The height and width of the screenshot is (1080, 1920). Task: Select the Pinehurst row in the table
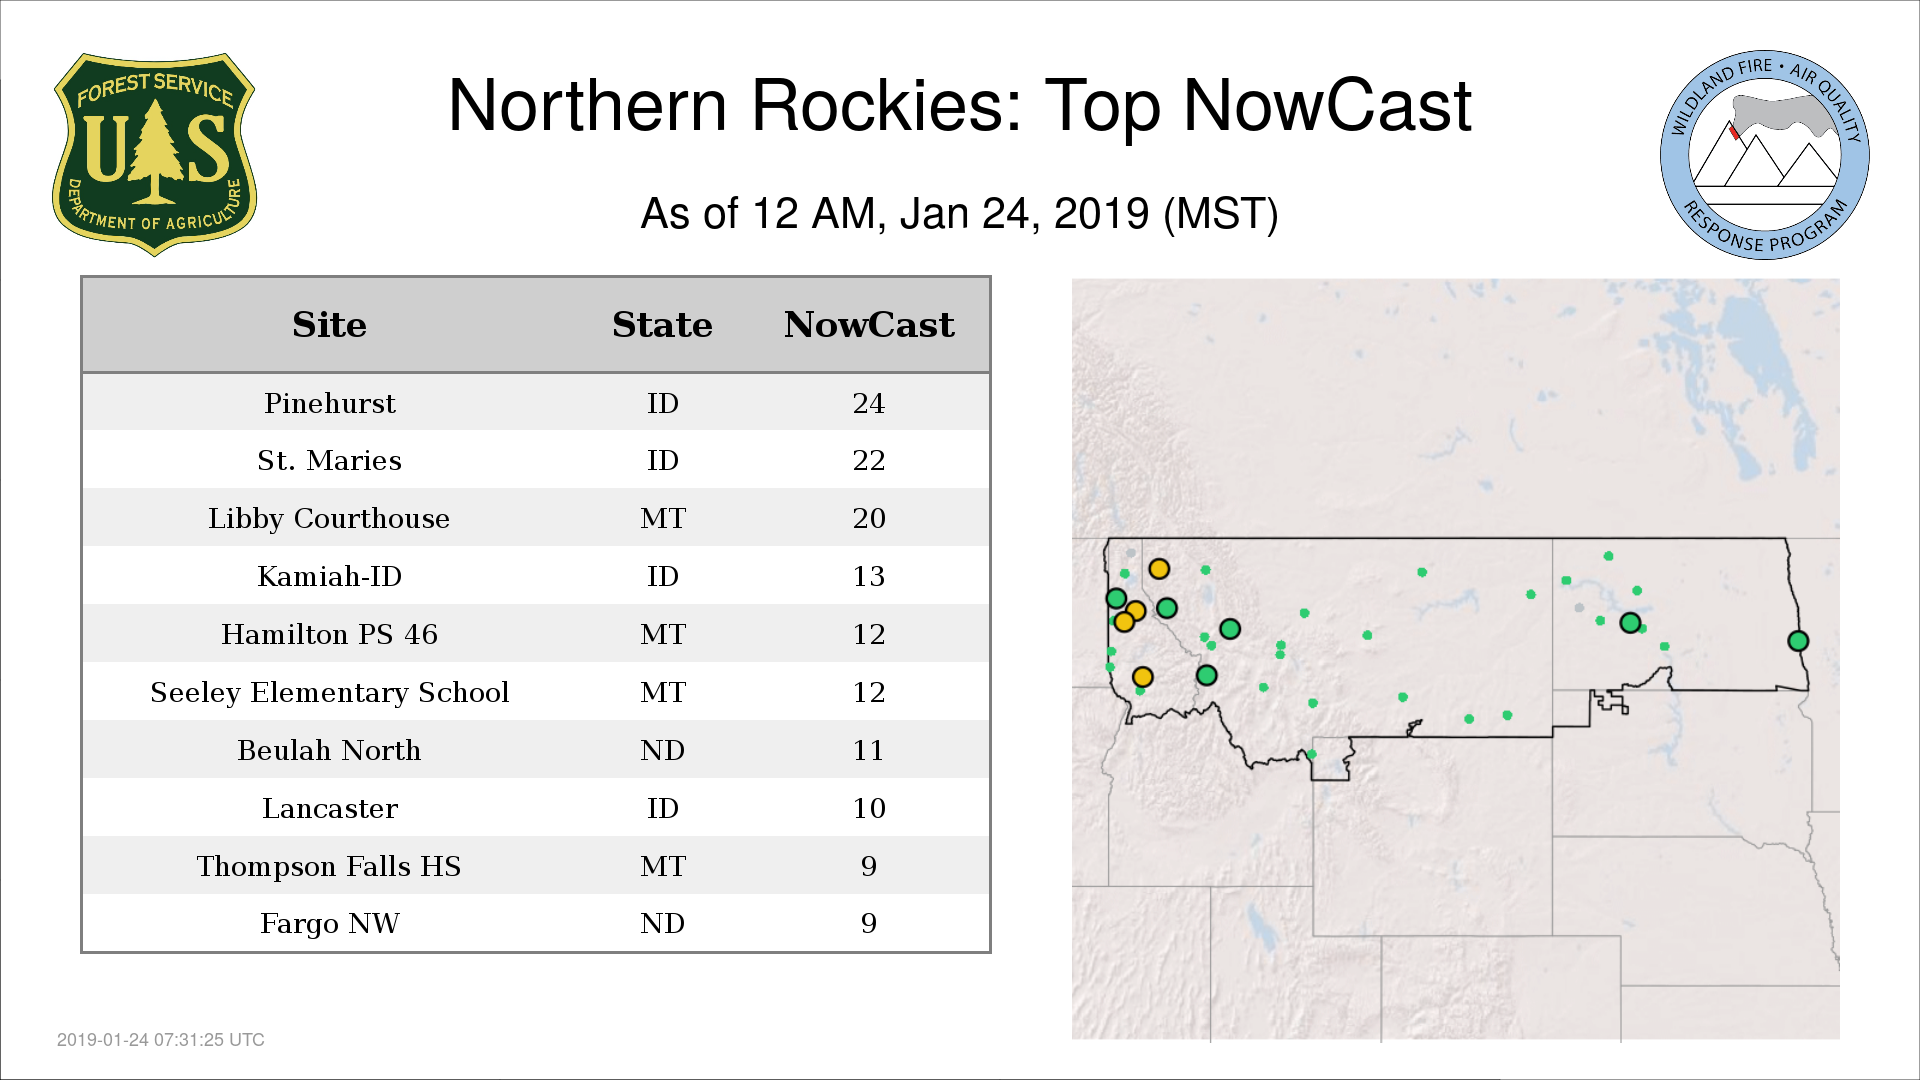(x=330, y=403)
